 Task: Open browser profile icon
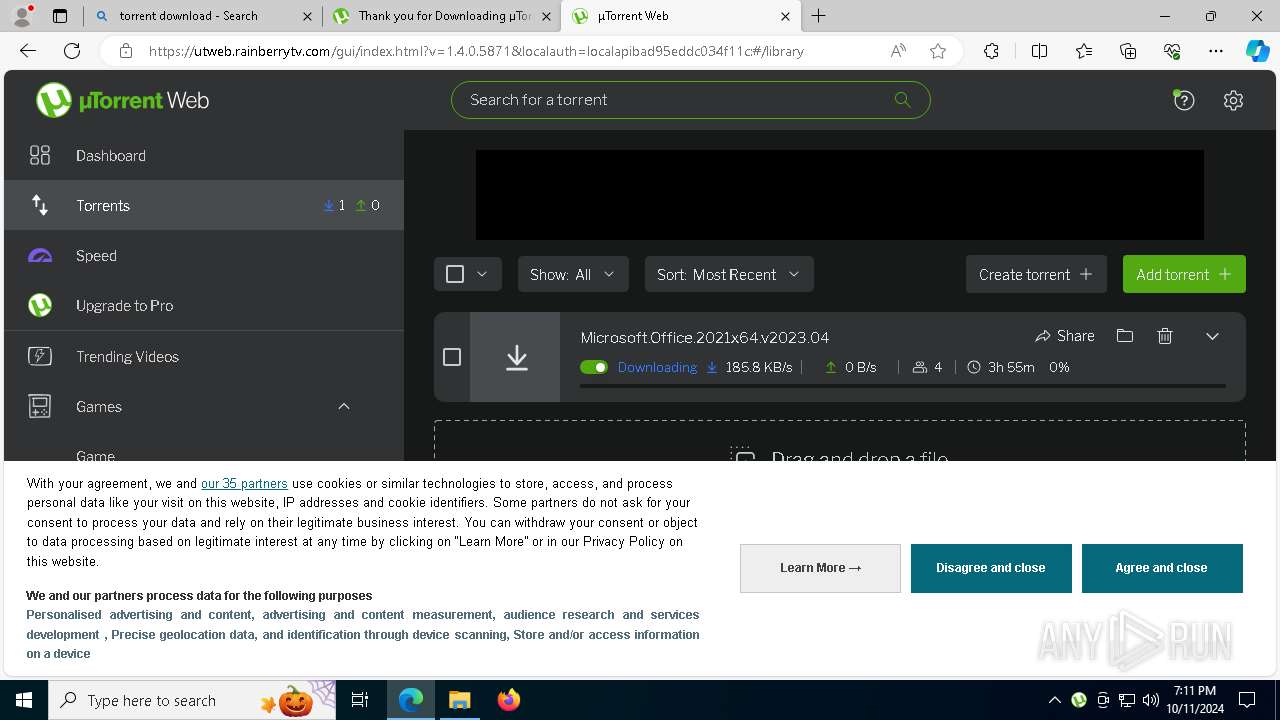coord(22,15)
